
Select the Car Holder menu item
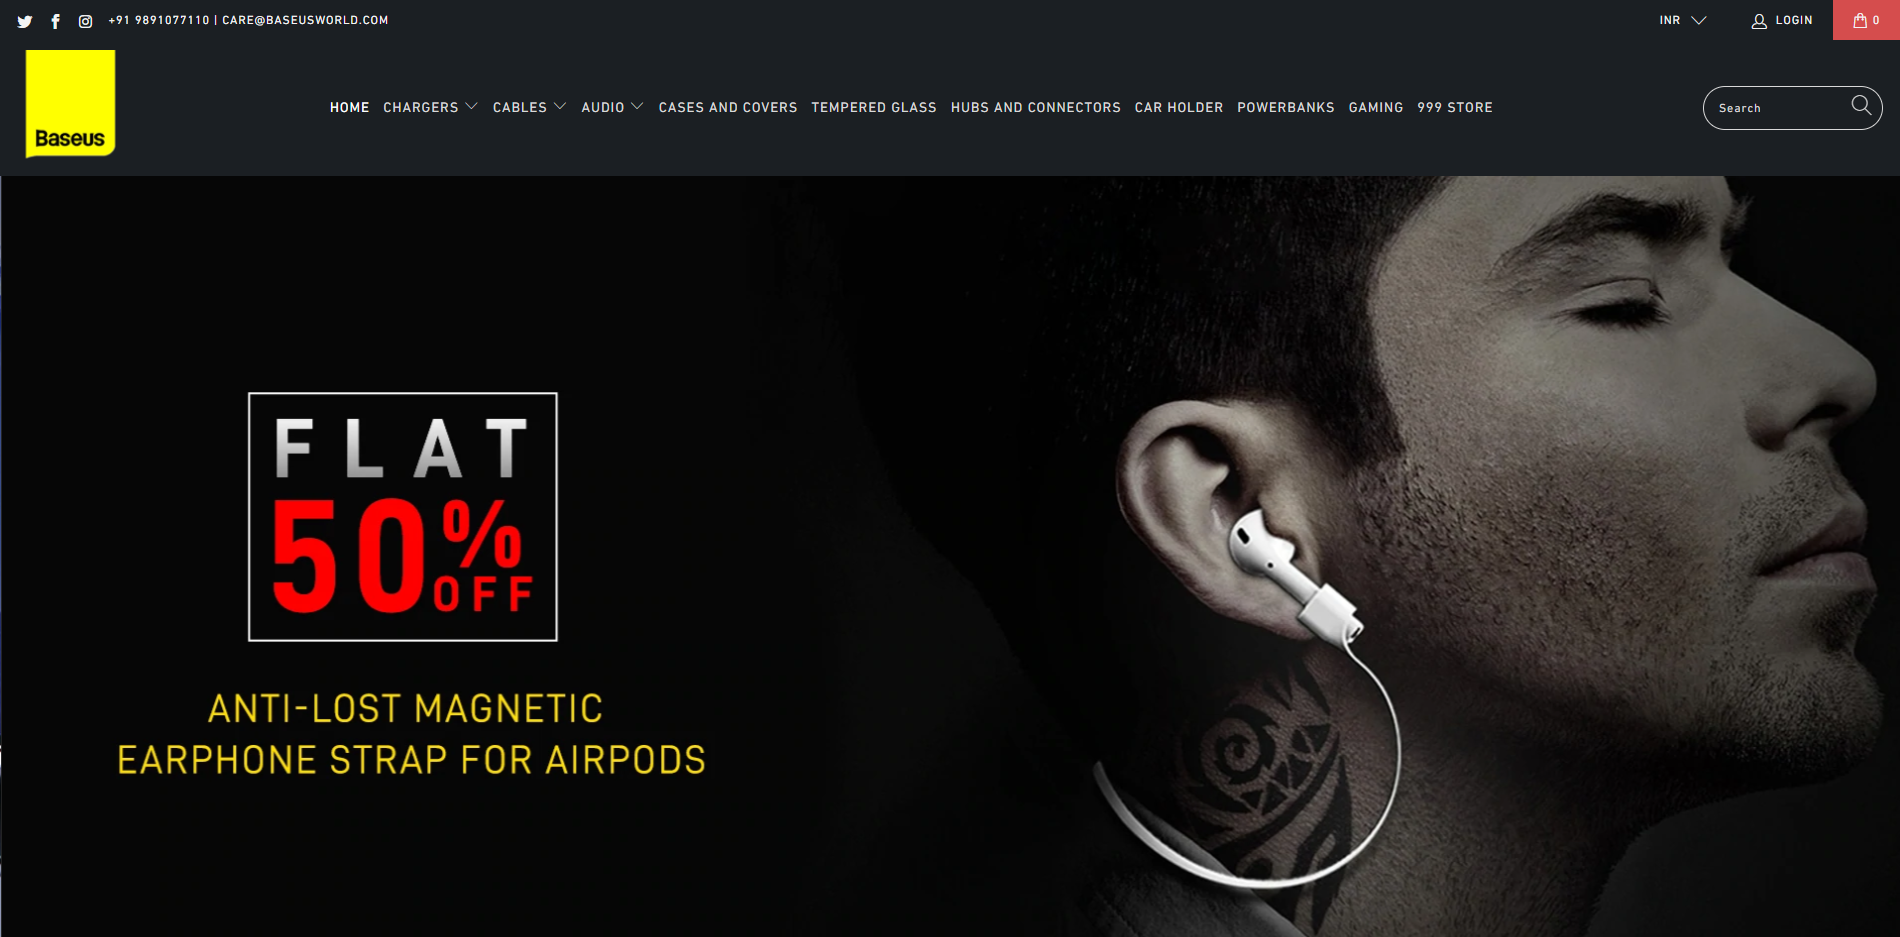(1179, 107)
